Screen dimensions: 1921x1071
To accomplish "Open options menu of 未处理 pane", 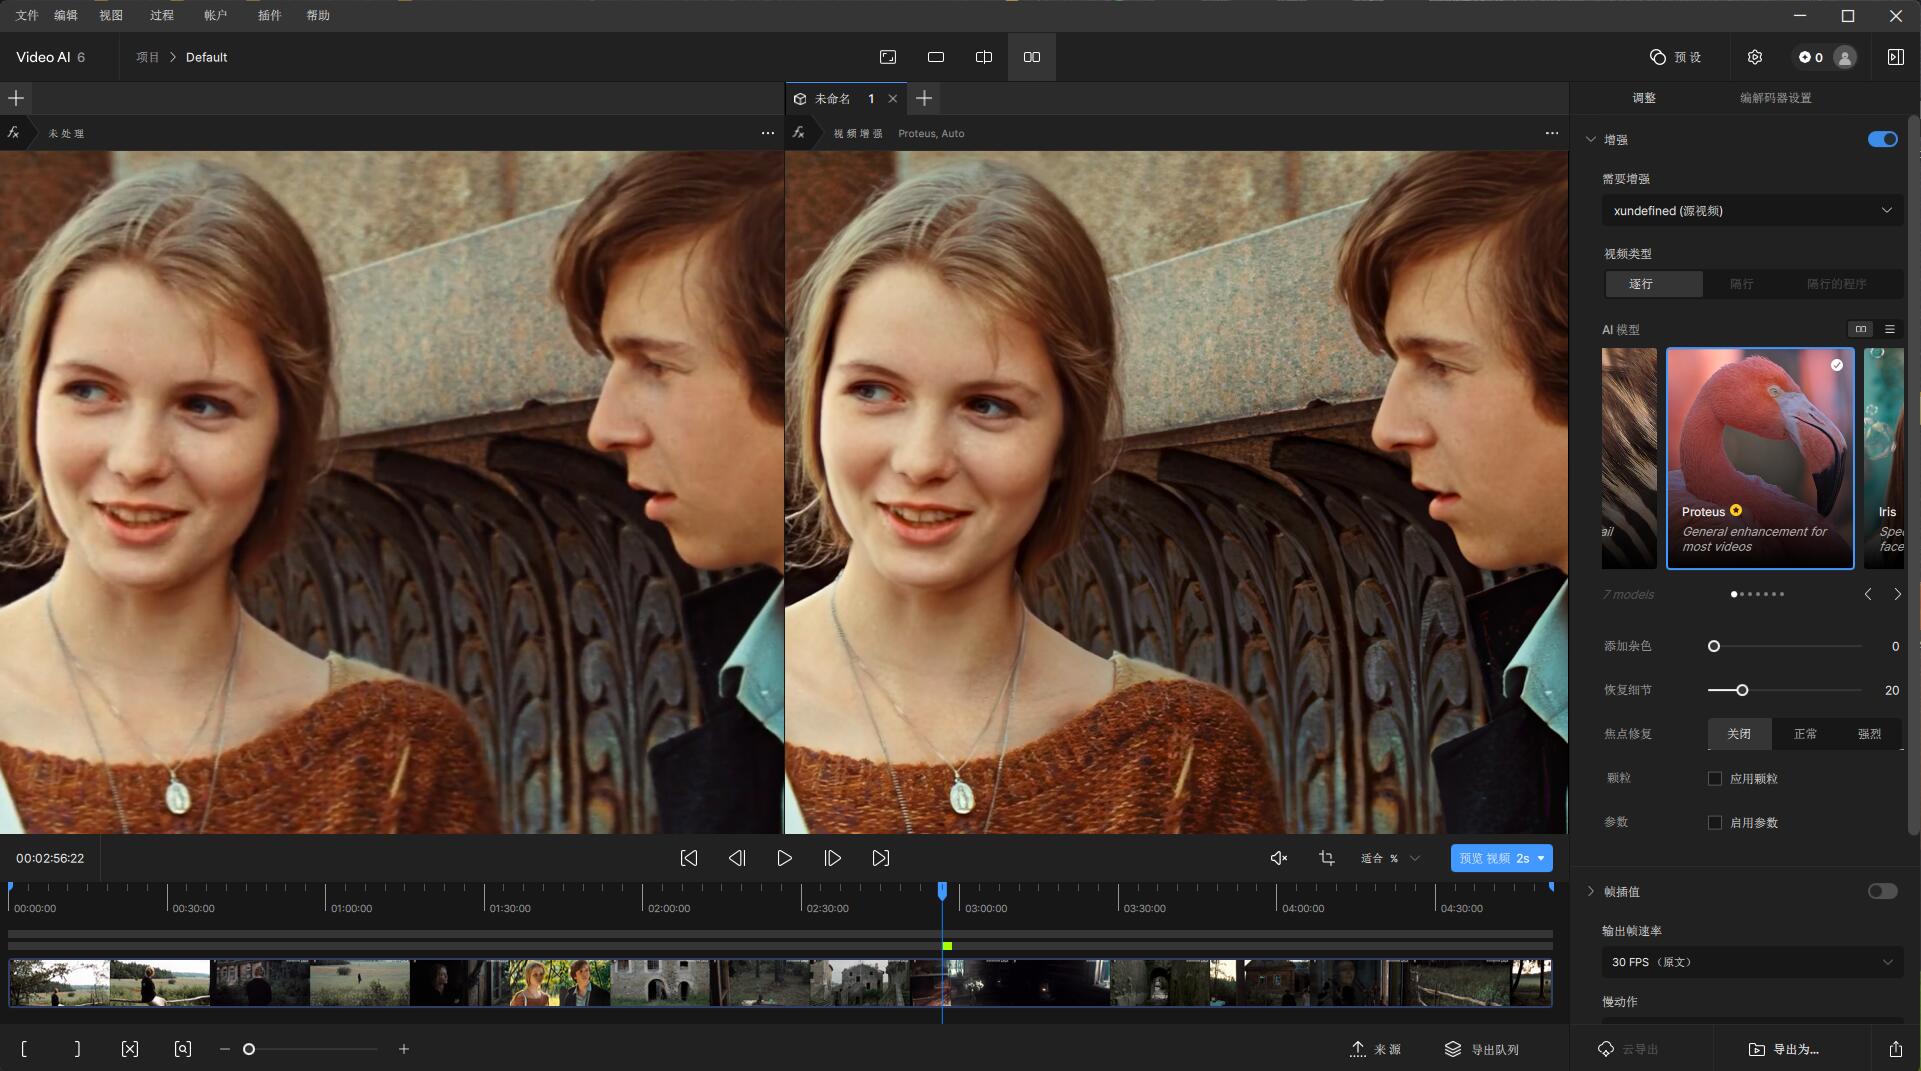I will (x=768, y=133).
